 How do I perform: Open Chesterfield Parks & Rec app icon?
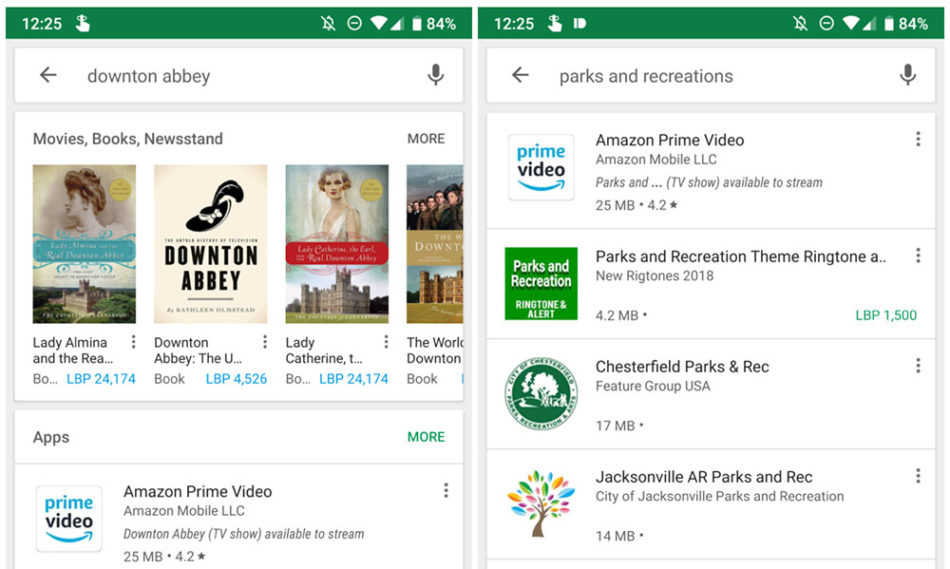point(541,394)
